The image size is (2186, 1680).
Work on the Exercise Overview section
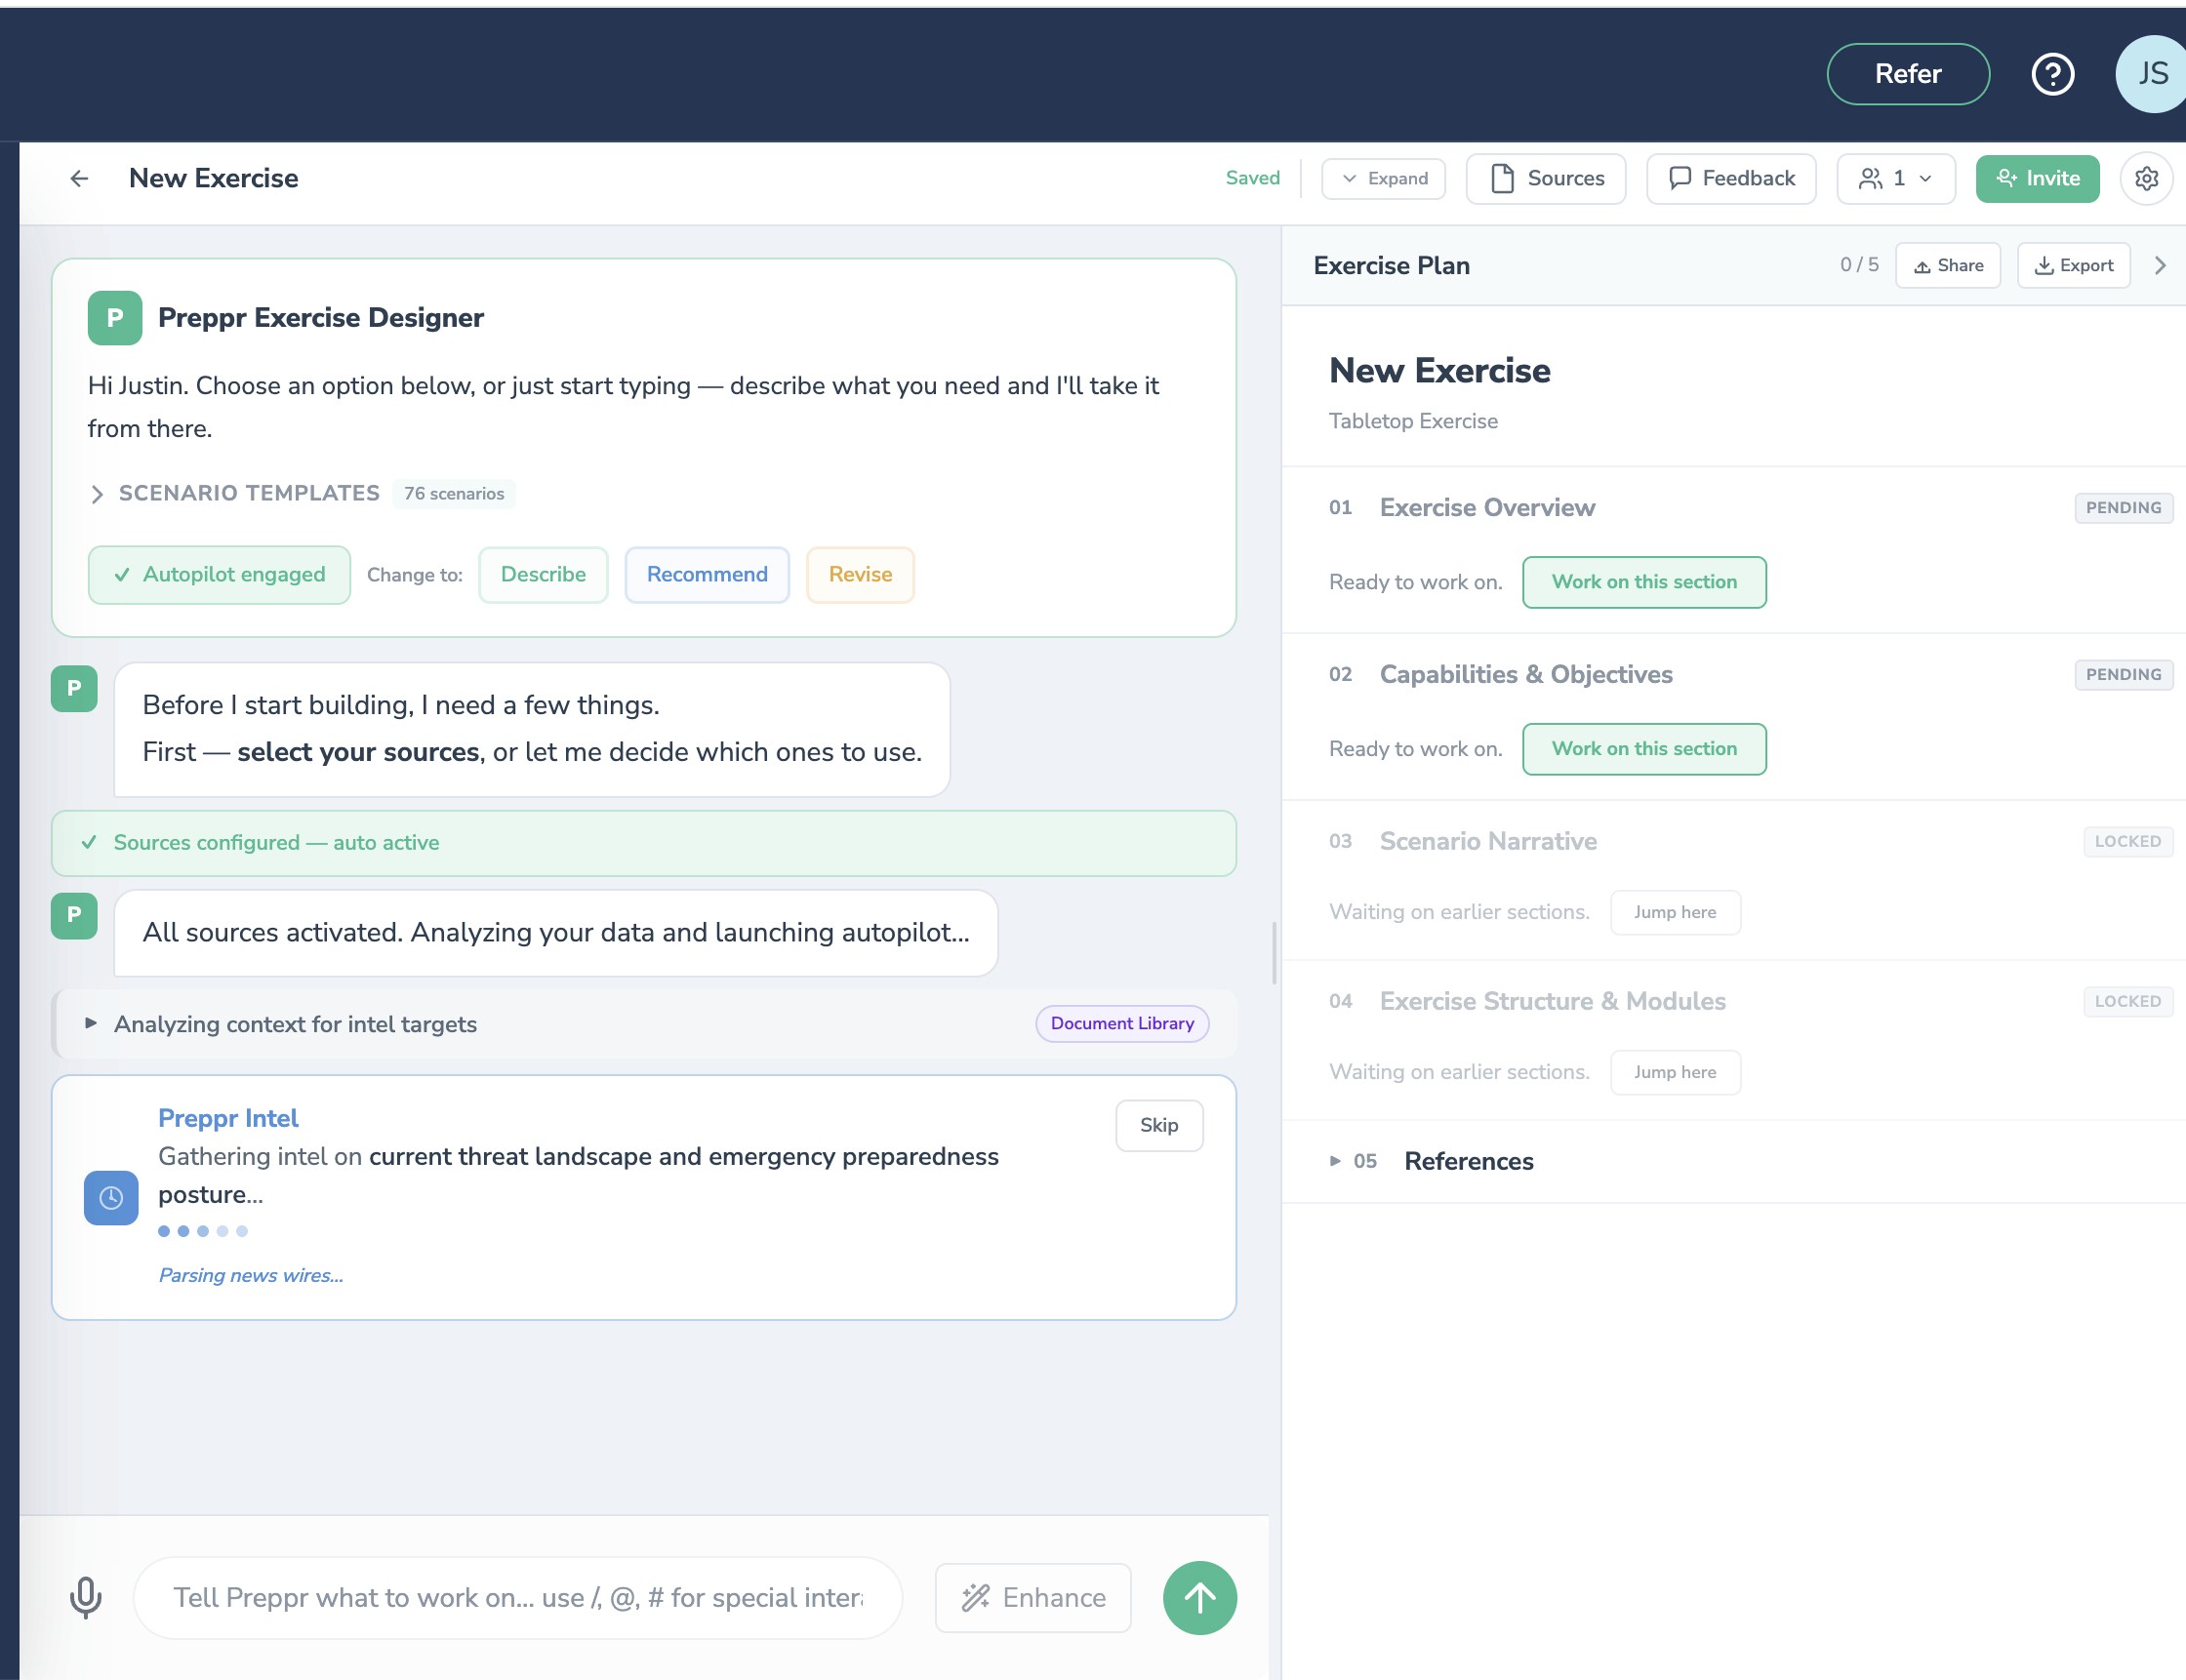(1643, 582)
